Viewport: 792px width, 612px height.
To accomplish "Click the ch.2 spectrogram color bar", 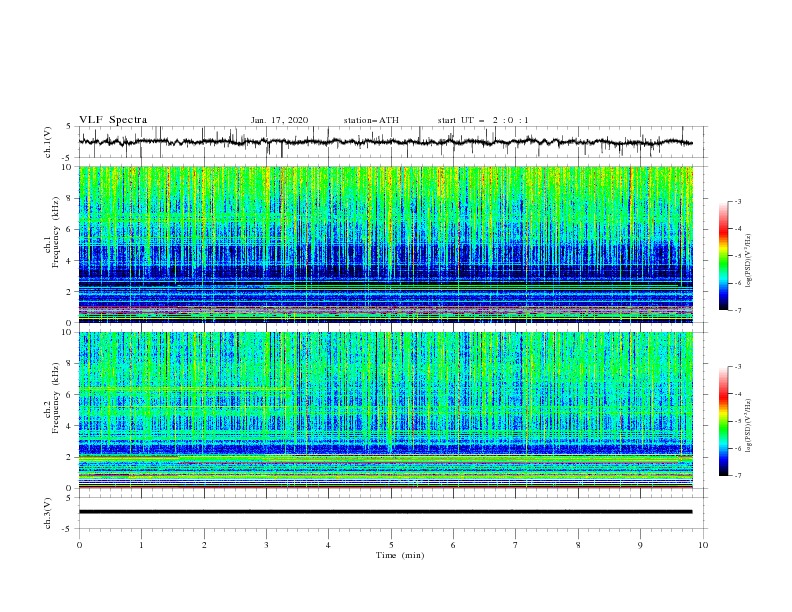I will (x=723, y=421).
